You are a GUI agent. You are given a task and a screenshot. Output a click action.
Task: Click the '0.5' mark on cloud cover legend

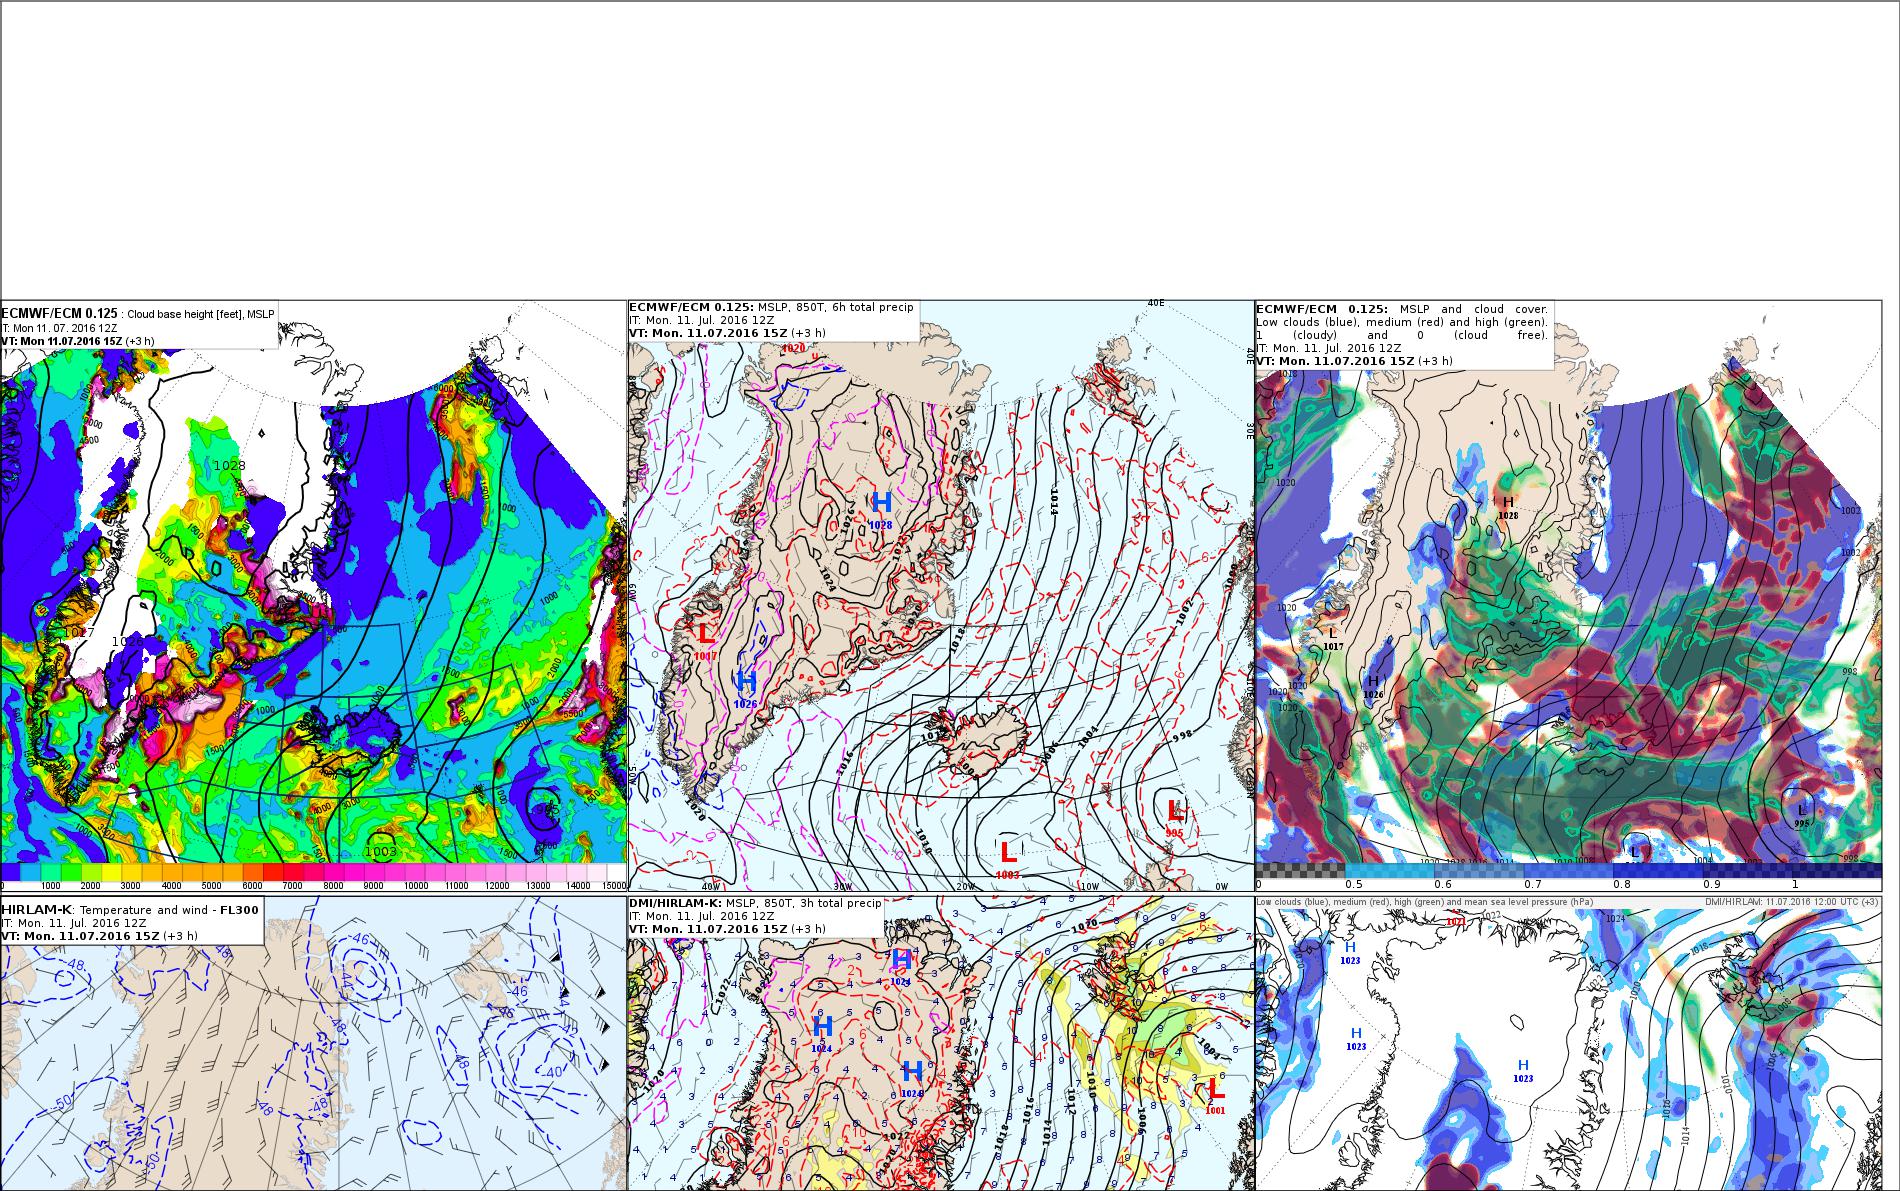tap(1354, 884)
